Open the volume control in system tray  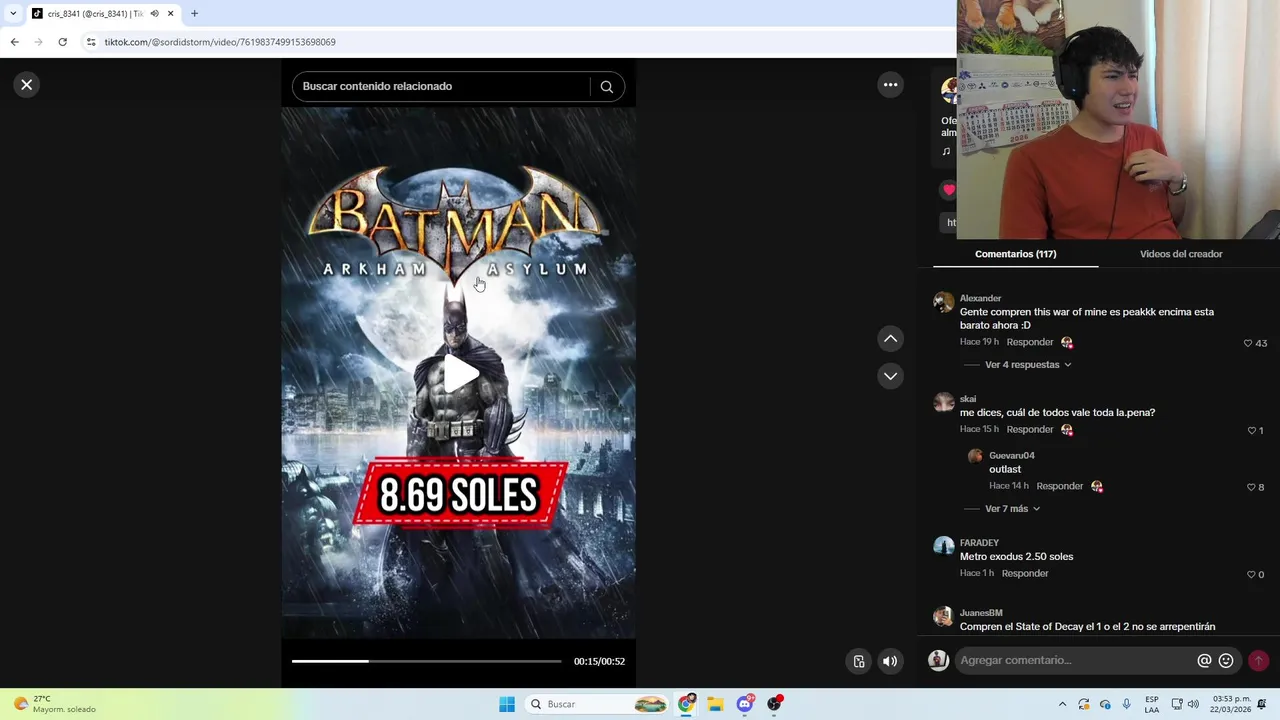[x=1193, y=704]
